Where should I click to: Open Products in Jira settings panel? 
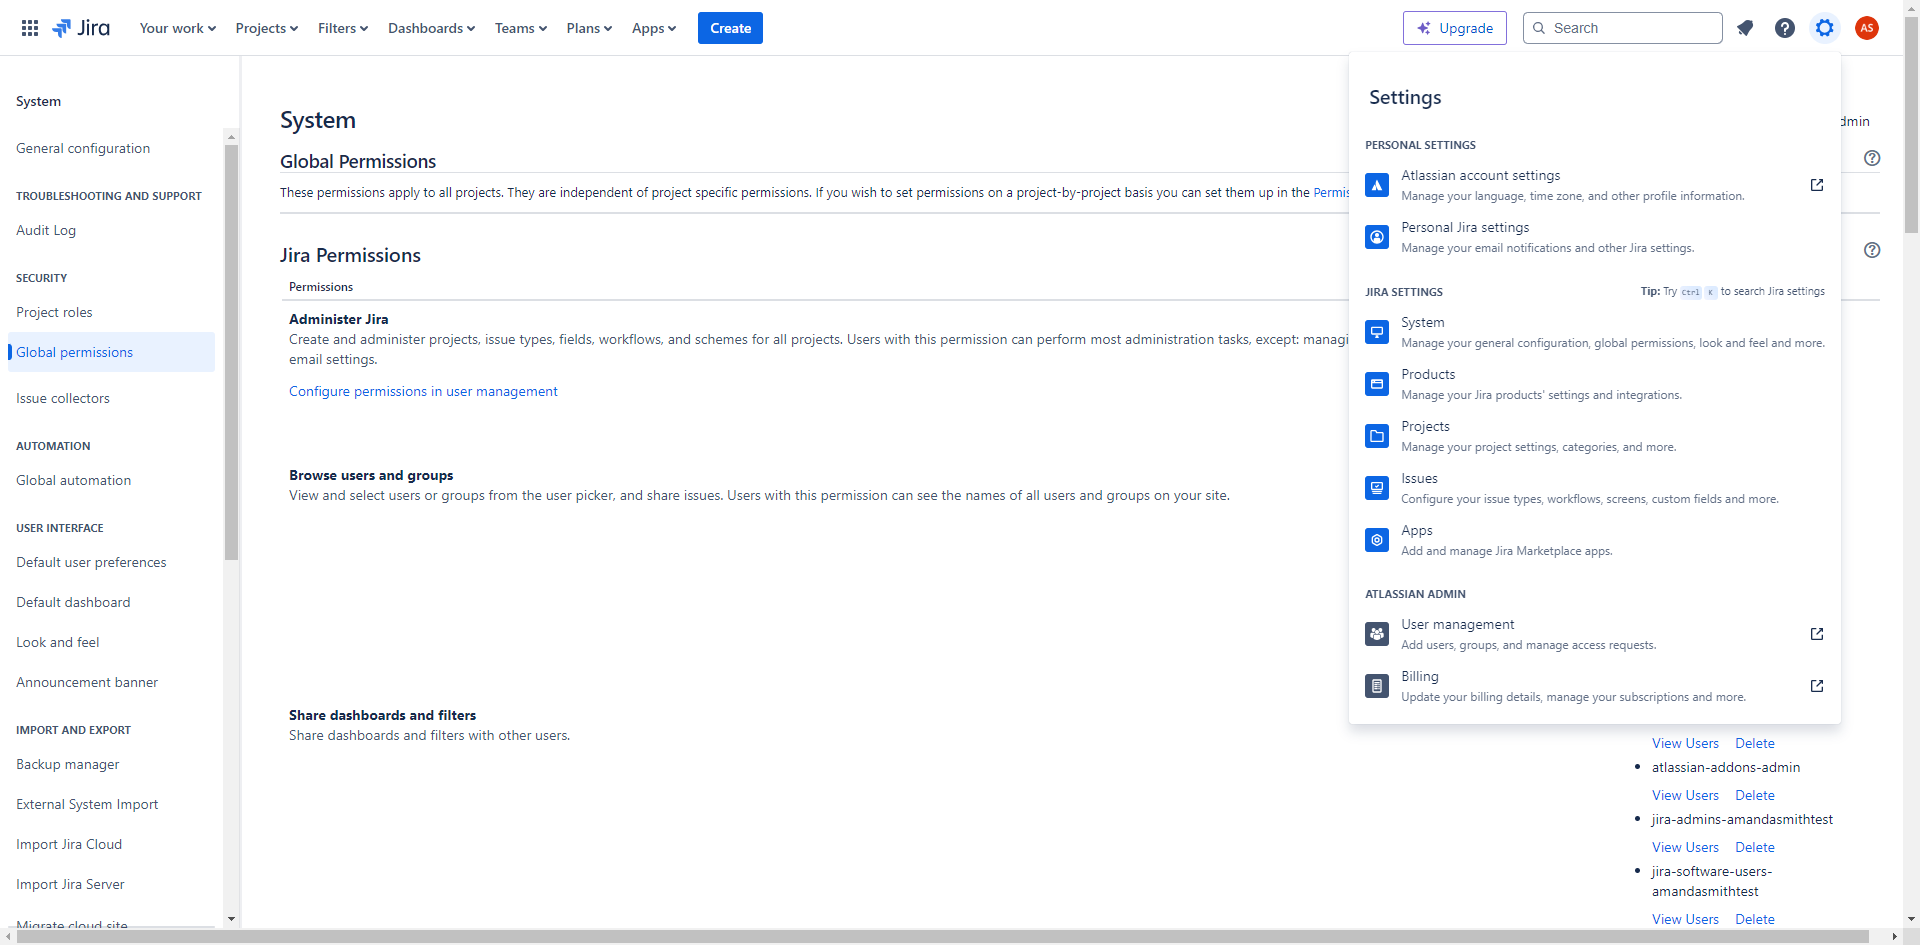click(x=1594, y=384)
